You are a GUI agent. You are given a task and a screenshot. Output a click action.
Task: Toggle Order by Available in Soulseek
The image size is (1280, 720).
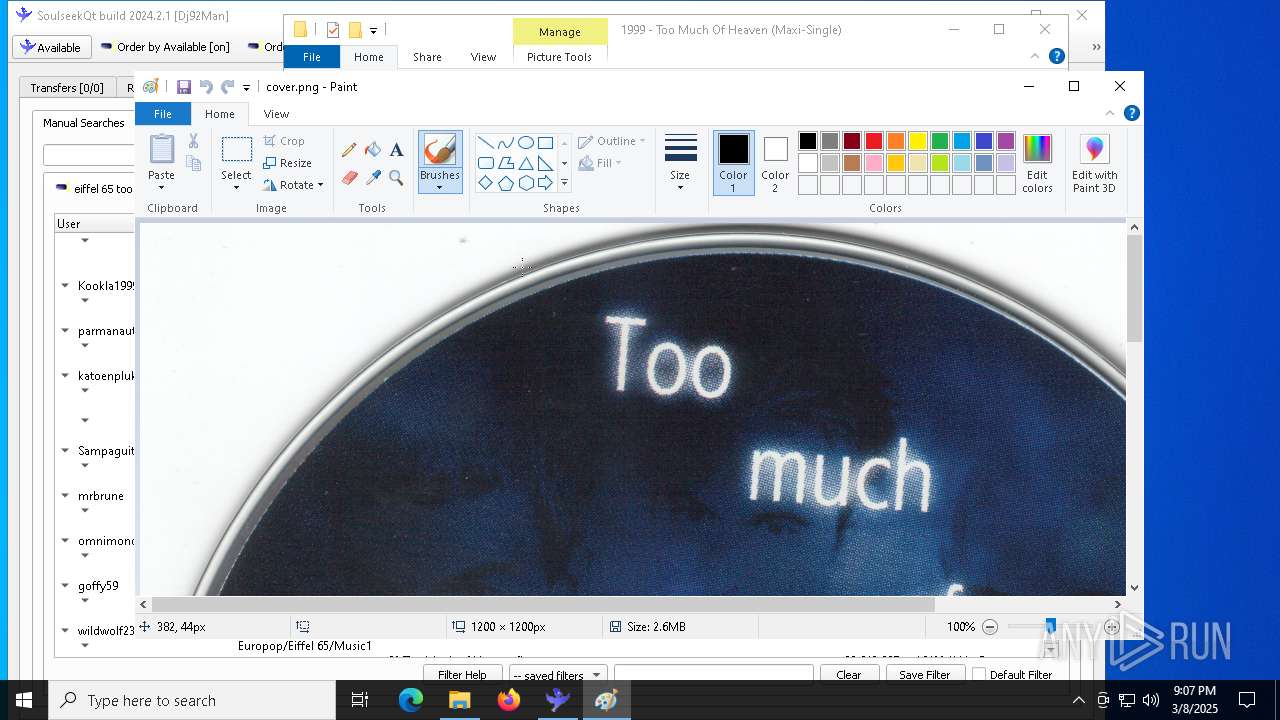click(x=164, y=47)
